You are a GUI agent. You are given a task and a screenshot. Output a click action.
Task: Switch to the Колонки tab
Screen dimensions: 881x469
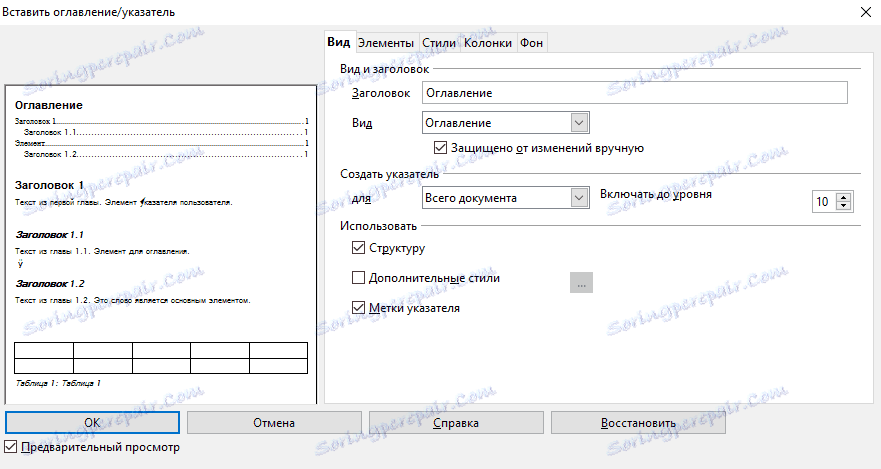point(488,43)
